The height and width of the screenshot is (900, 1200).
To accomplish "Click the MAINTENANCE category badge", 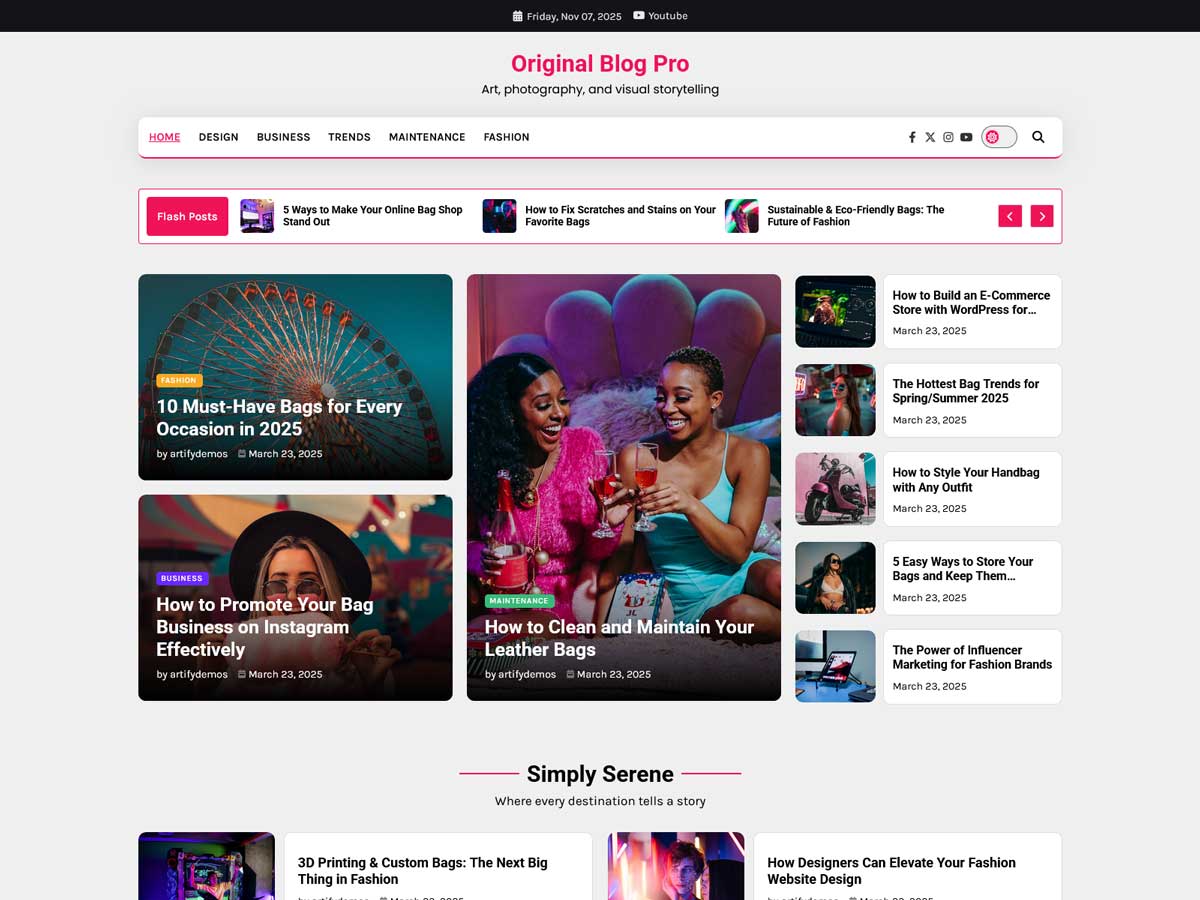I will point(519,601).
